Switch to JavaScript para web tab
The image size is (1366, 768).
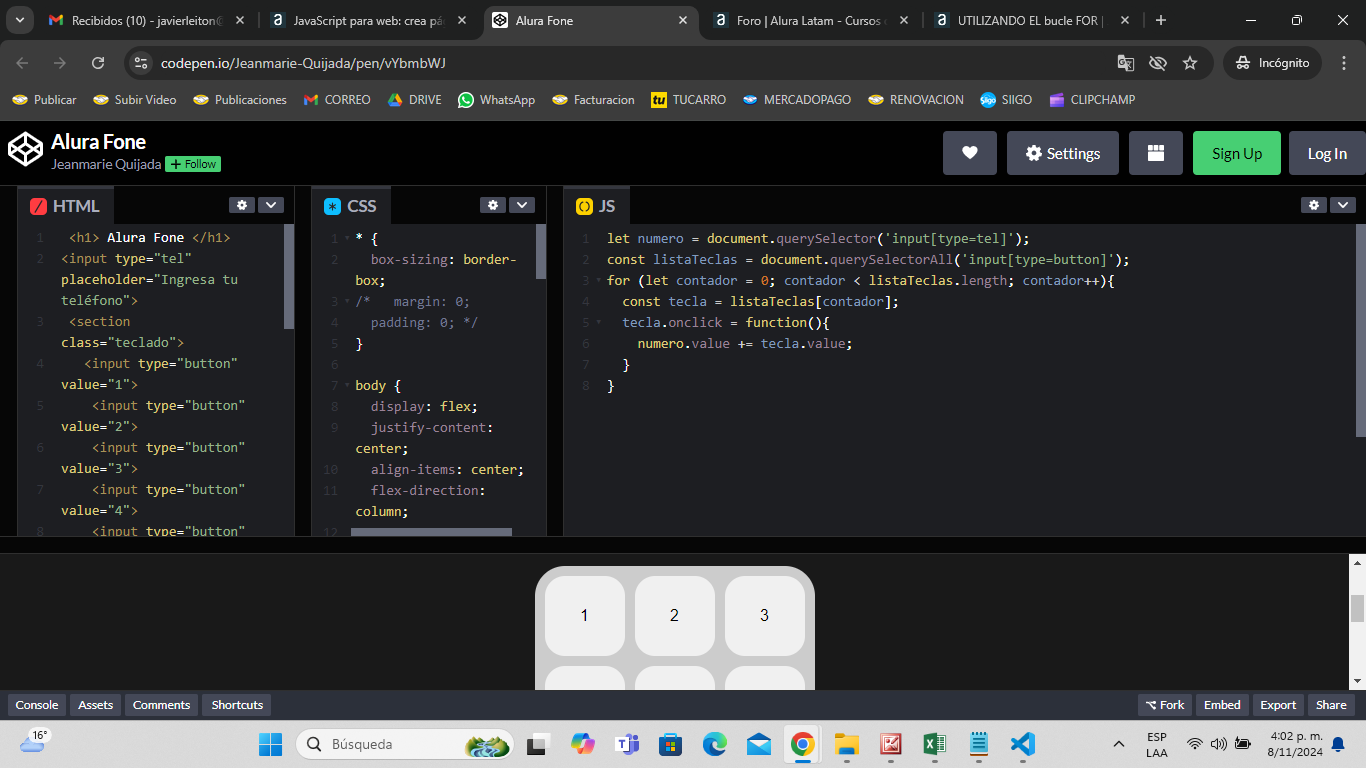(x=370, y=20)
